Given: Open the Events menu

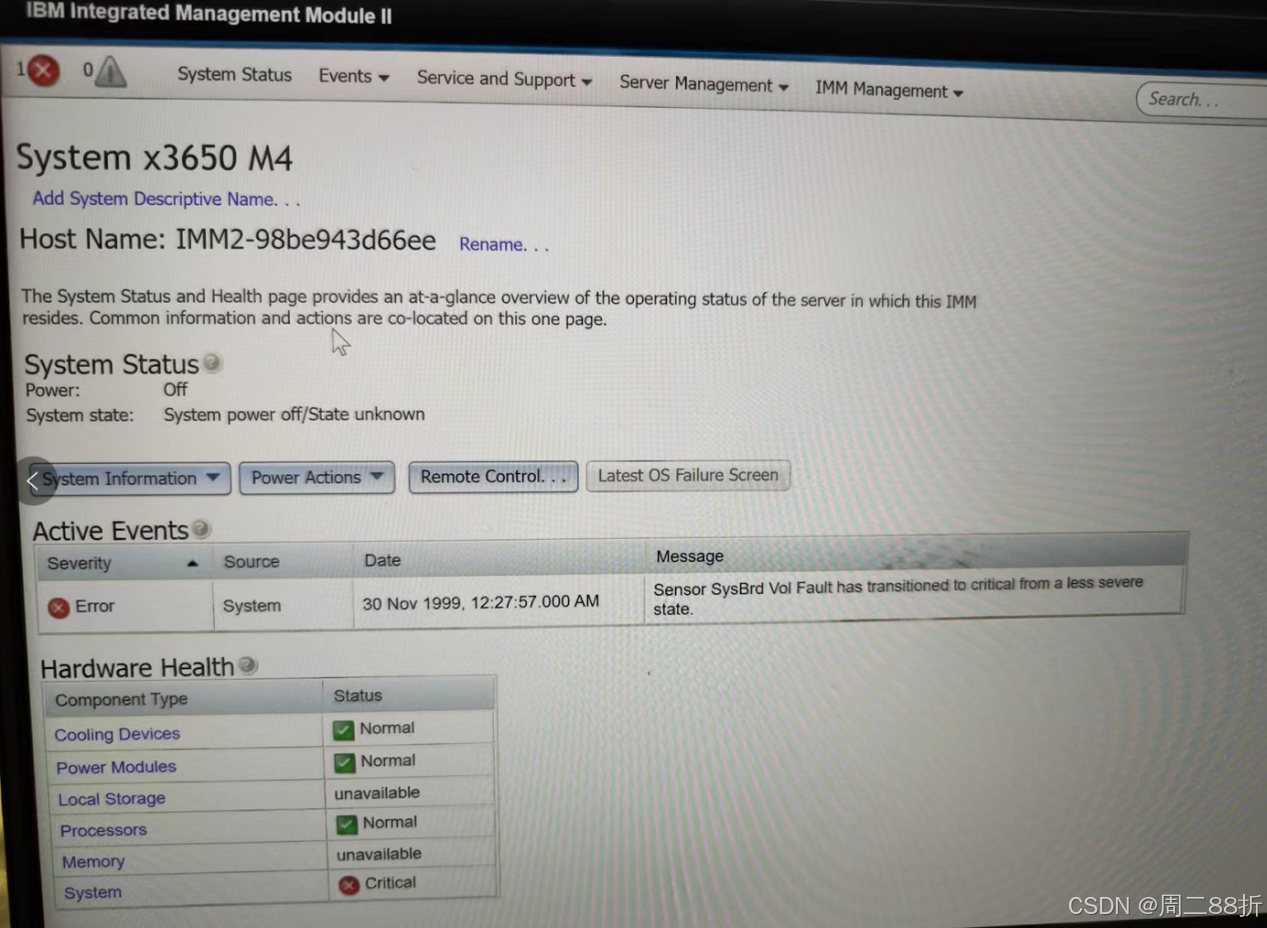Looking at the screenshot, I should point(354,77).
